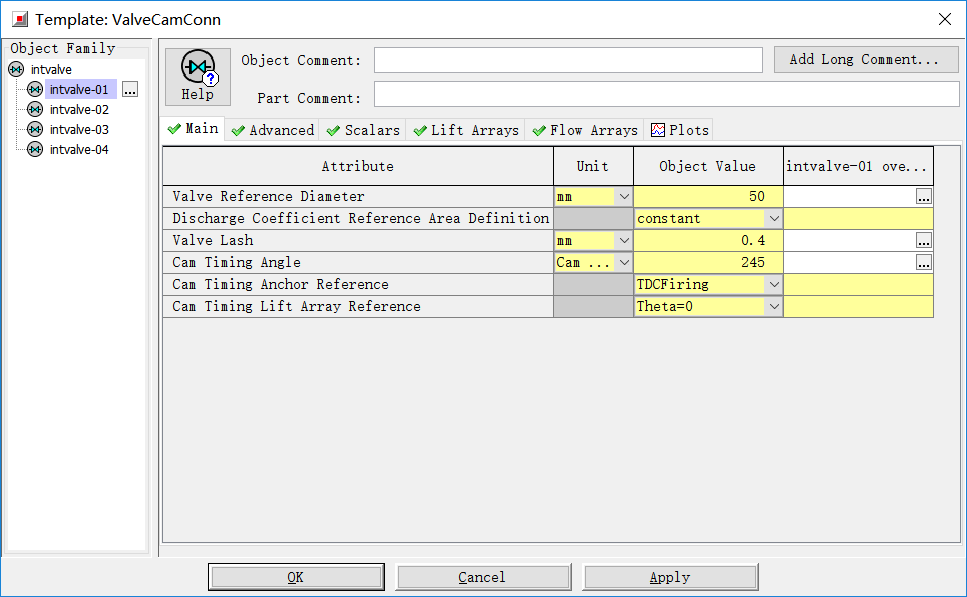This screenshot has height=597, width=967.
Task: Select the intvalve root object icon
Action: click(x=16, y=70)
